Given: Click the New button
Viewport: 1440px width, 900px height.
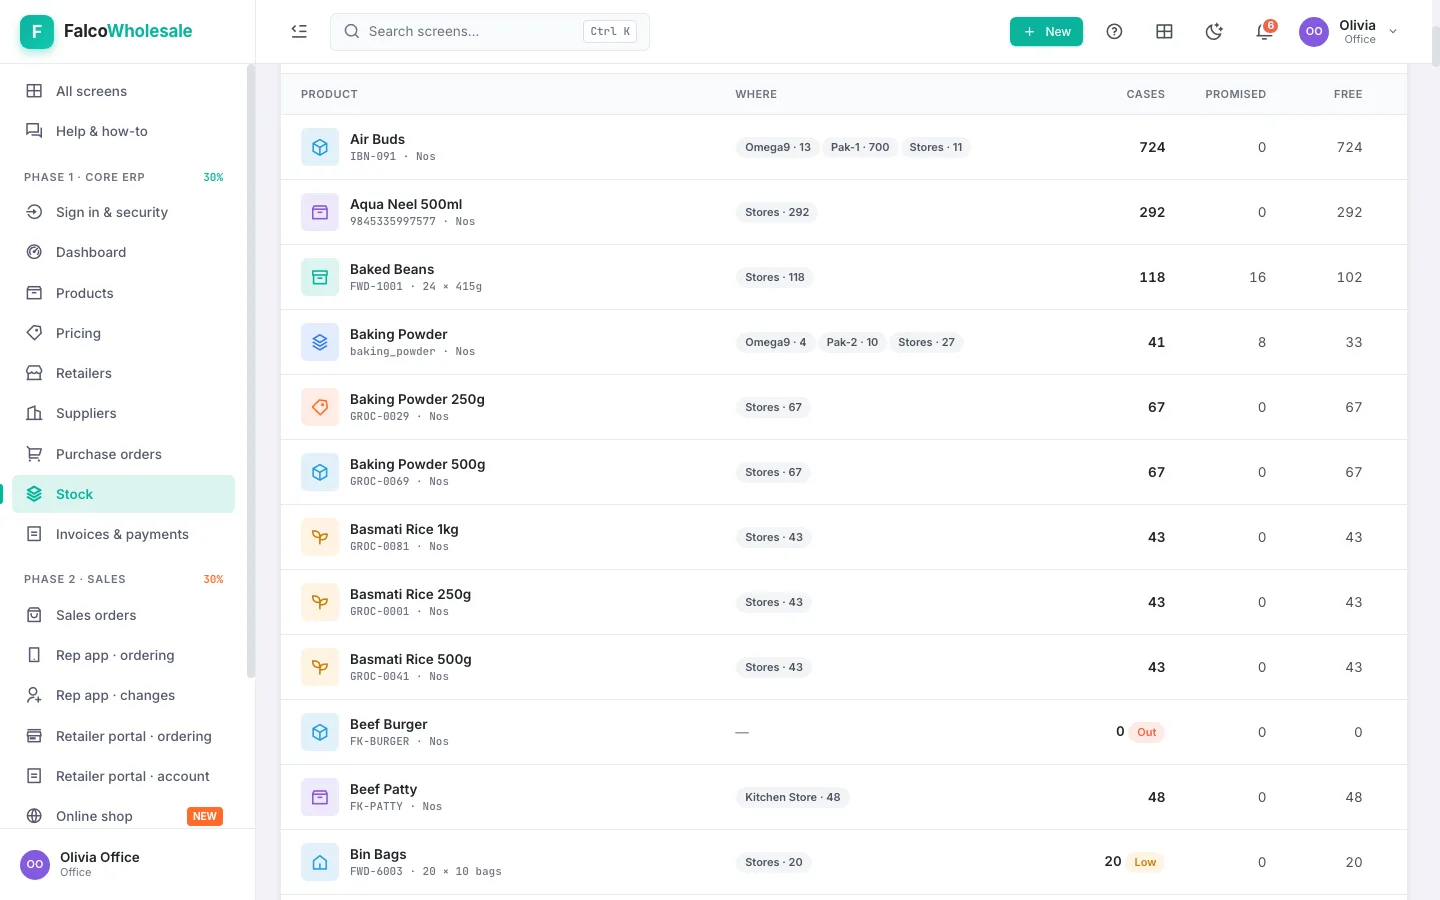Looking at the screenshot, I should coord(1046,32).
